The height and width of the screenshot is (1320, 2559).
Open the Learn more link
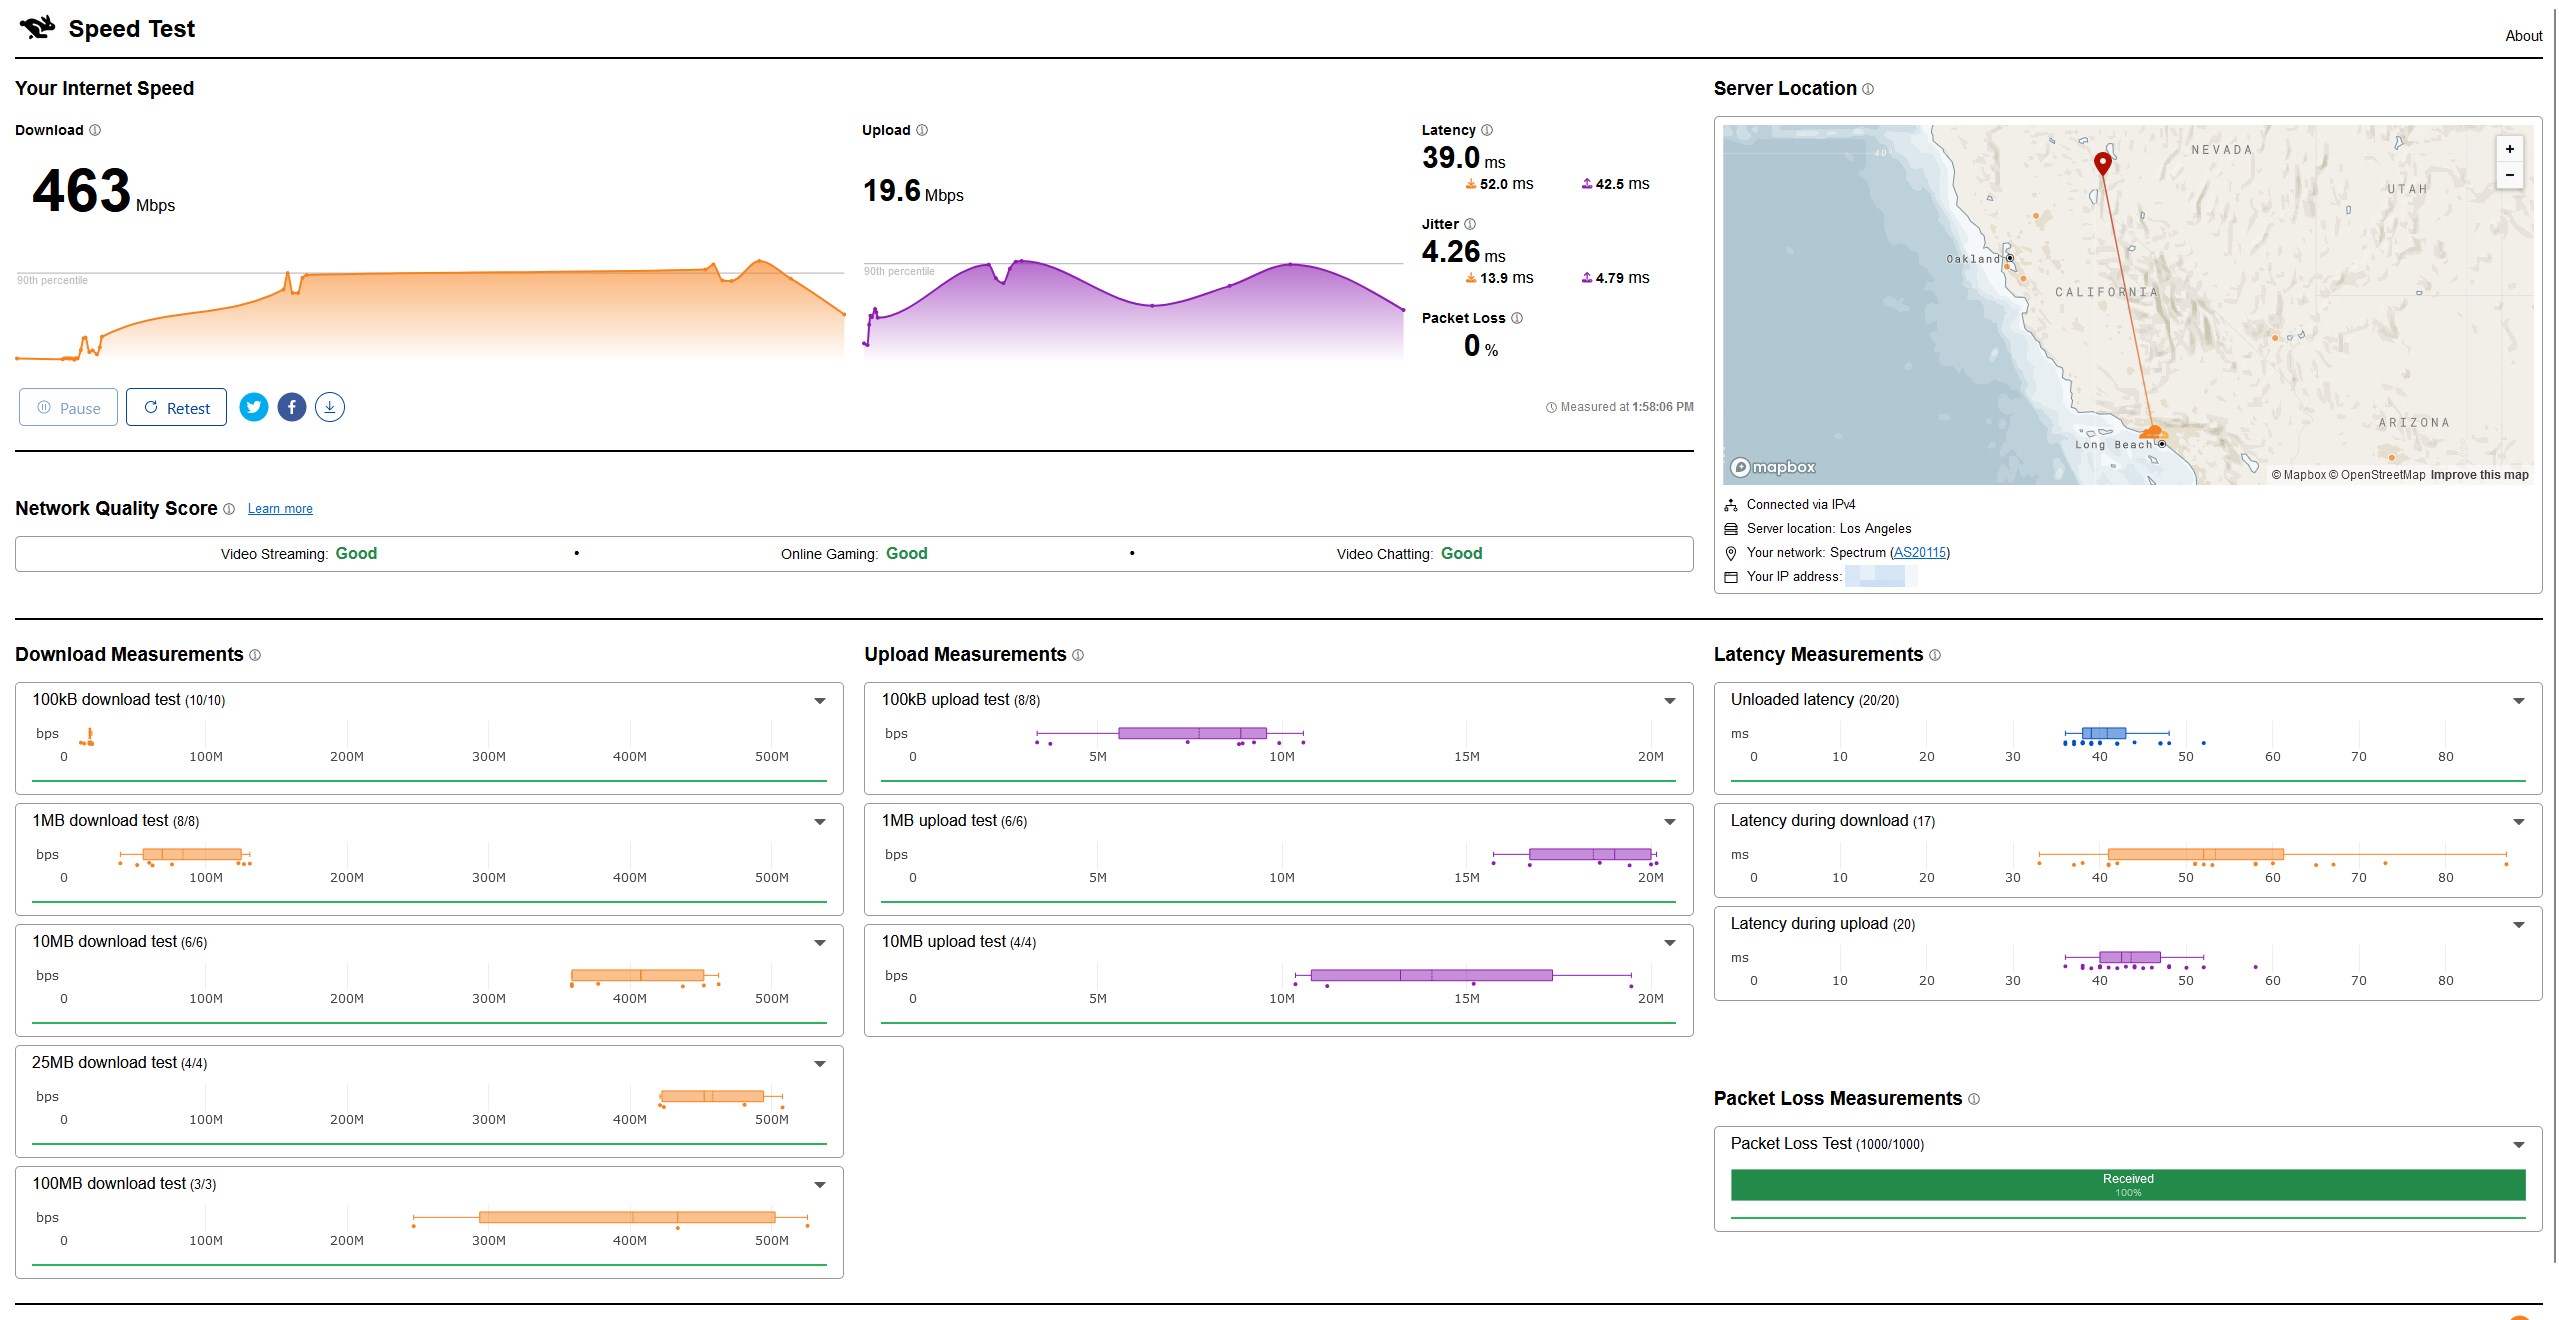(x=280, y=509)
